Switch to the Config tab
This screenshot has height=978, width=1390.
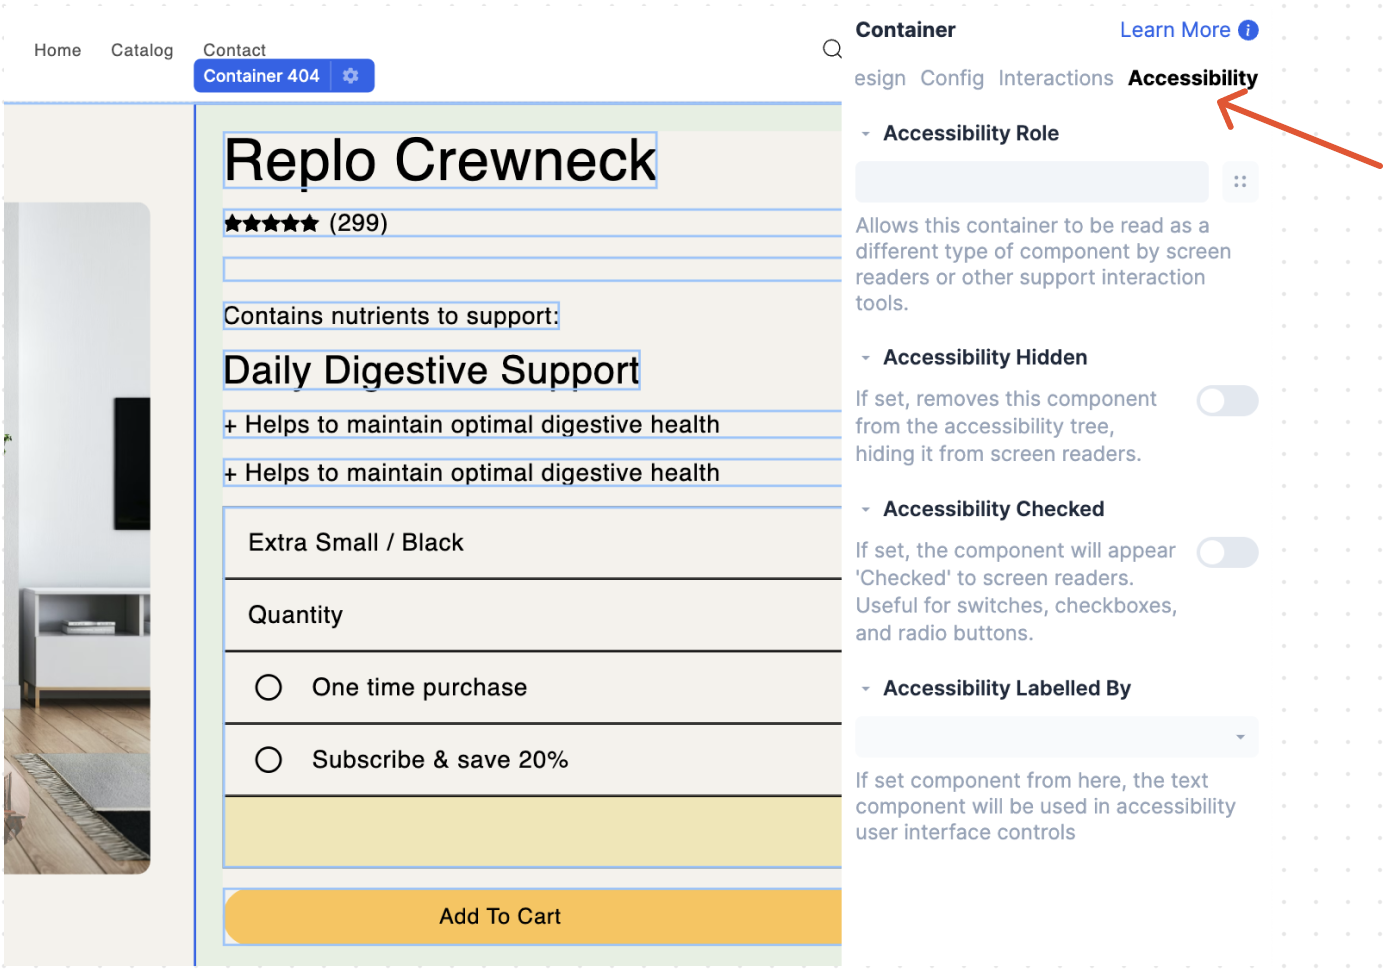[x=951, y=78]
